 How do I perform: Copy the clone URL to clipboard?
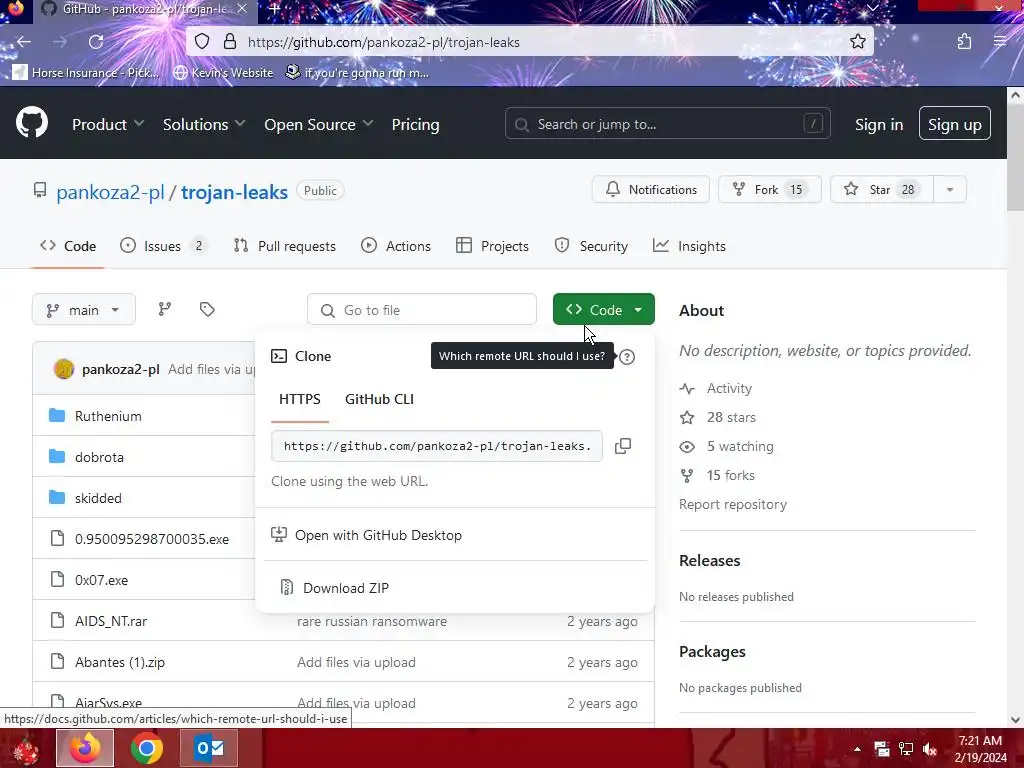tap(623, 446)
